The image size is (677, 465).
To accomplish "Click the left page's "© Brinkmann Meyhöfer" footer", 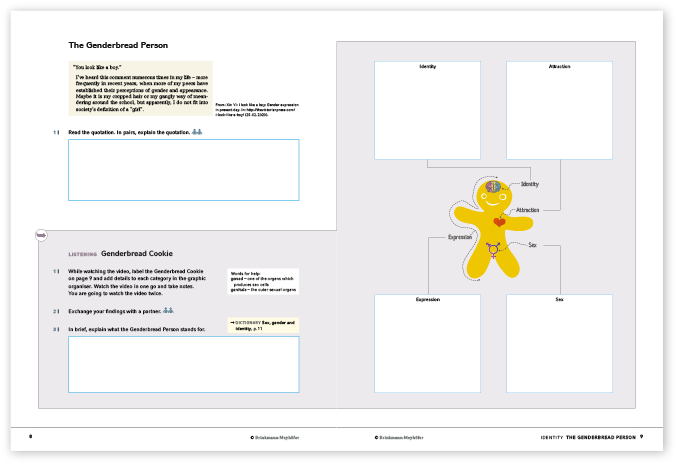I will click(x=275, y=437).
